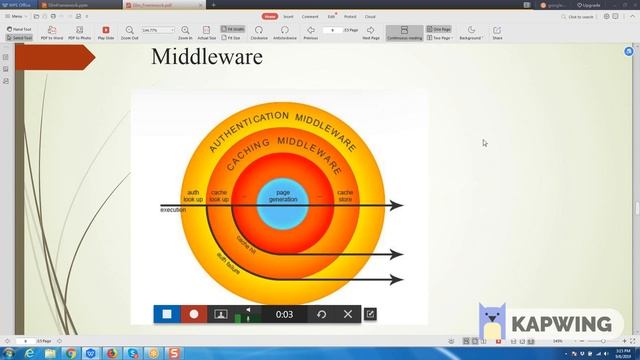Restart the recording with undo arrow
Screen dimensions: 640x360
click(x=321, y=314)
